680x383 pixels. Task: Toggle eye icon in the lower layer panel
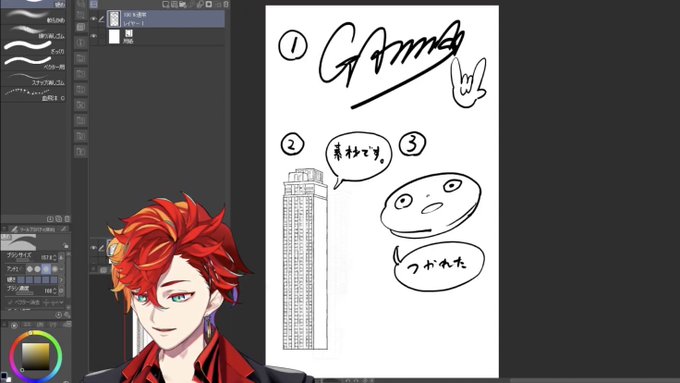(93, 248)
